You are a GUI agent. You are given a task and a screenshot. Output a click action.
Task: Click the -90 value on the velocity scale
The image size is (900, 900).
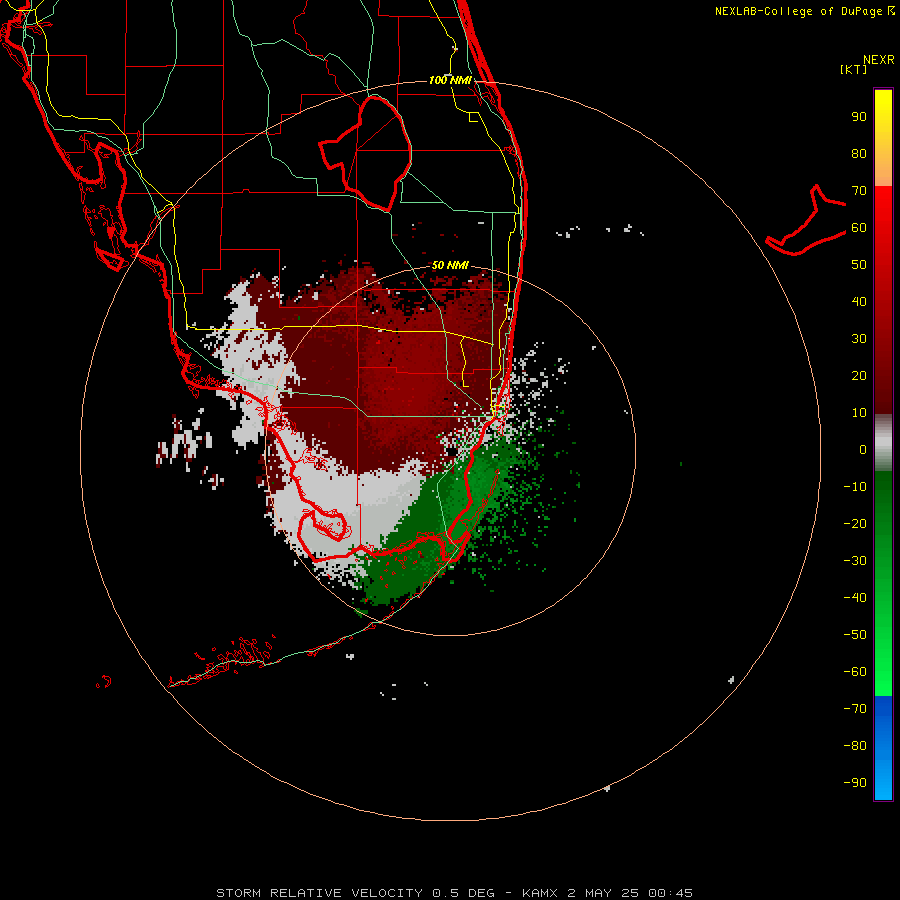click(855, 783)
